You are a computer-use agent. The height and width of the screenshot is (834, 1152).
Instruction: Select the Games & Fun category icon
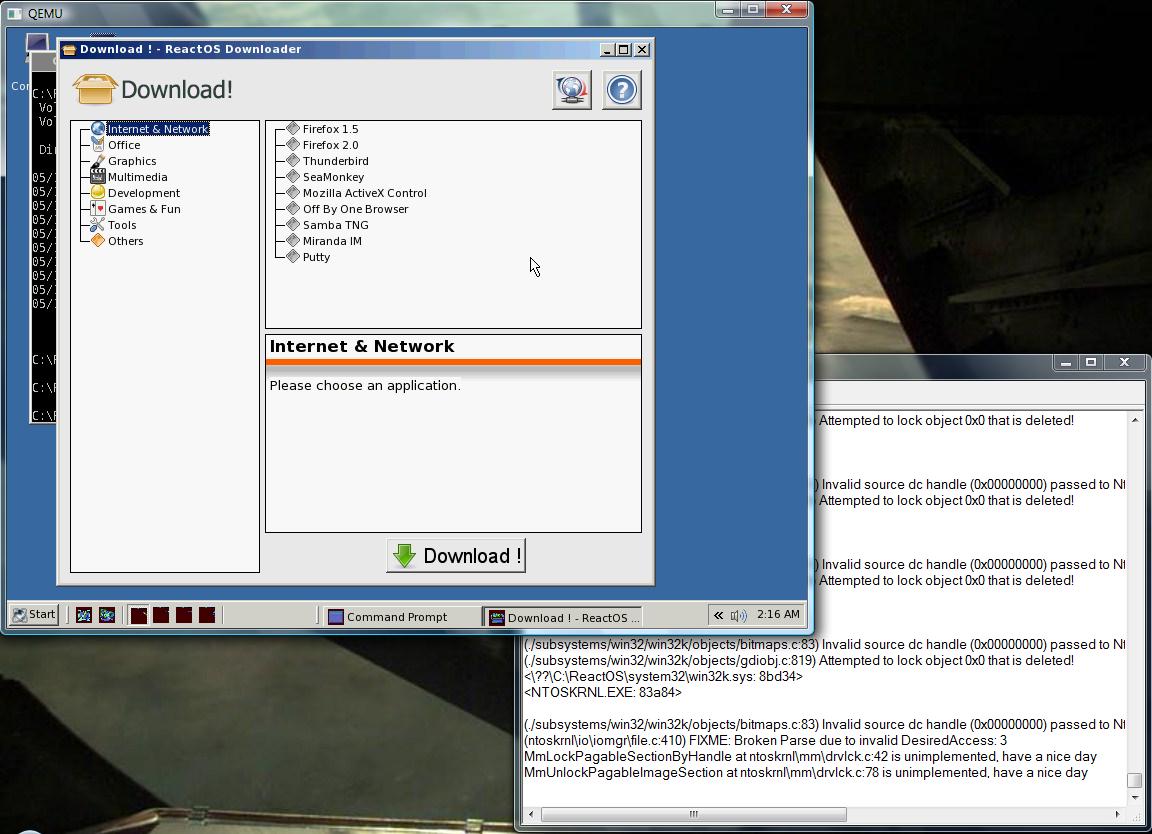98,209
